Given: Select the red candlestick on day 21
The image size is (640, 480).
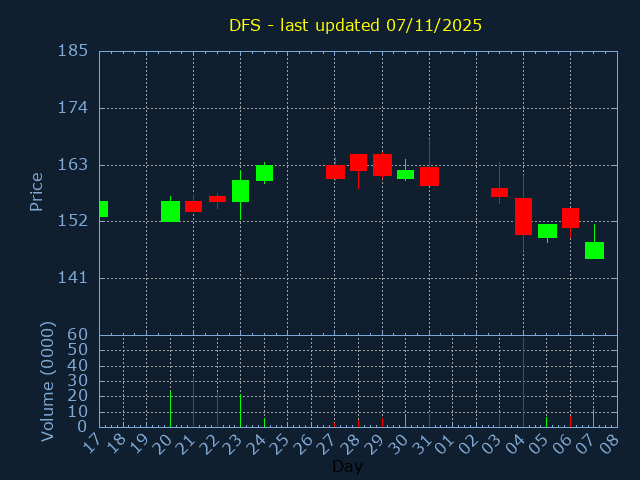Looking at the screenshot, I should click(193, 206).
